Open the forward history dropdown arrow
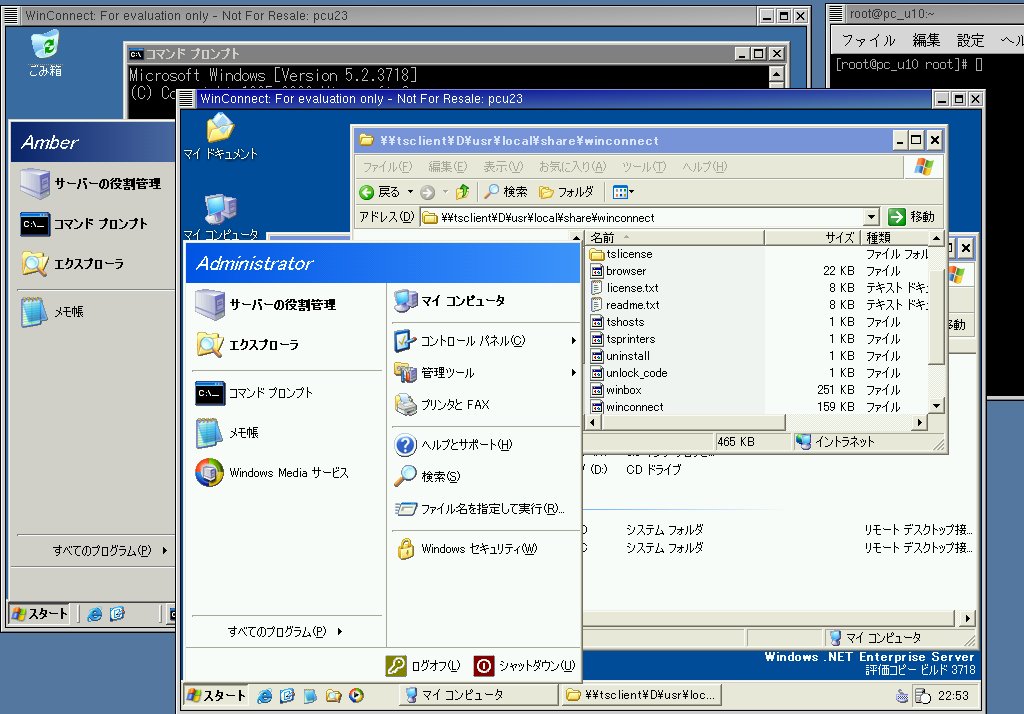The height and width of the screenshot is (714, 1024). (x=445, y=191)
